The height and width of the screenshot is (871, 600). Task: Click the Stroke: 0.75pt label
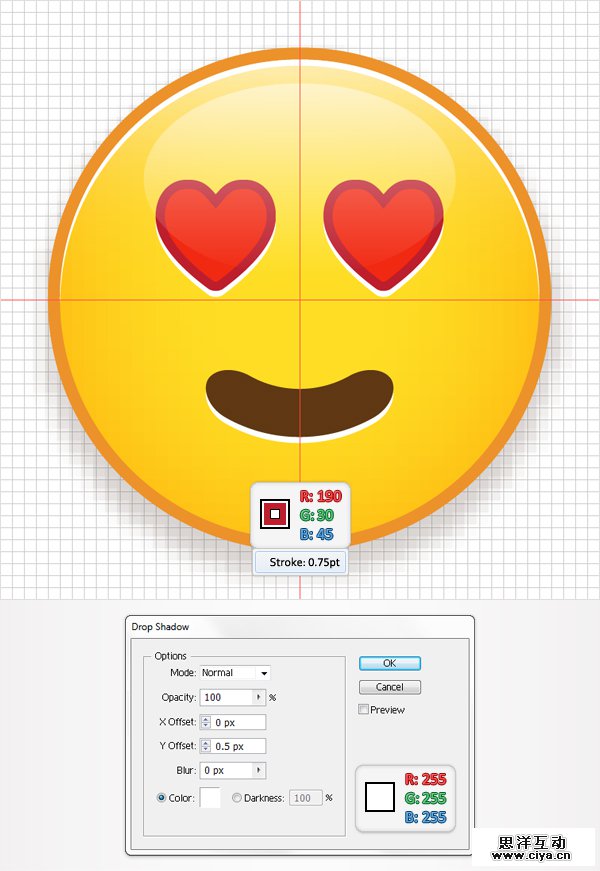[x=304, y=563]
